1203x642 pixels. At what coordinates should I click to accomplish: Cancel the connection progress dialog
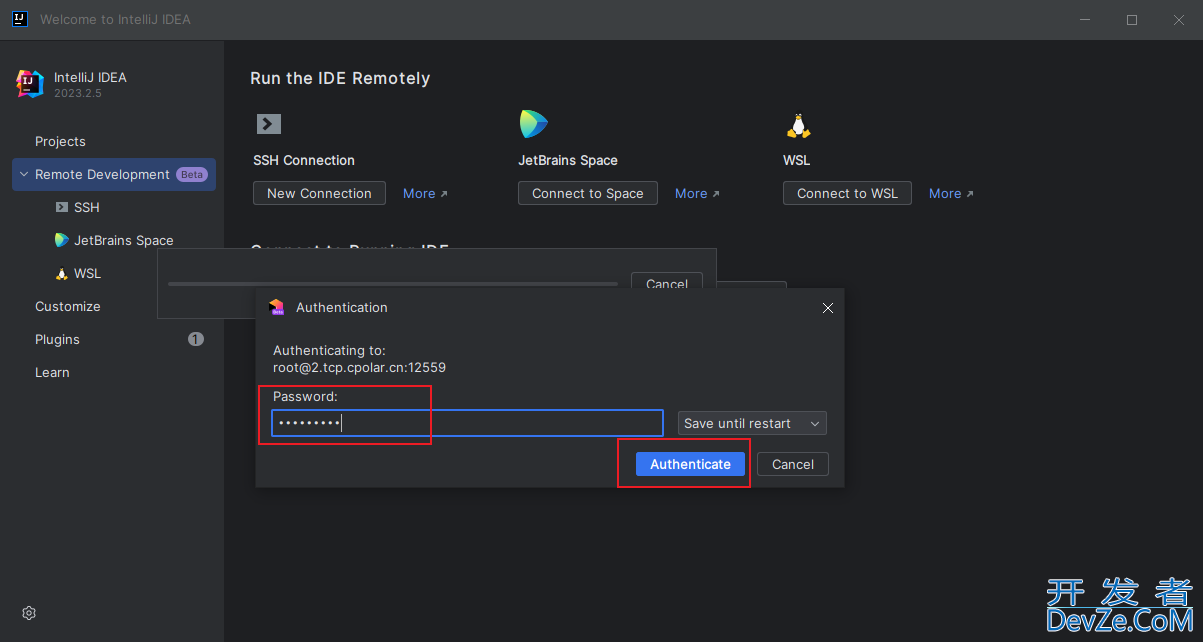[x=667, y=283]
